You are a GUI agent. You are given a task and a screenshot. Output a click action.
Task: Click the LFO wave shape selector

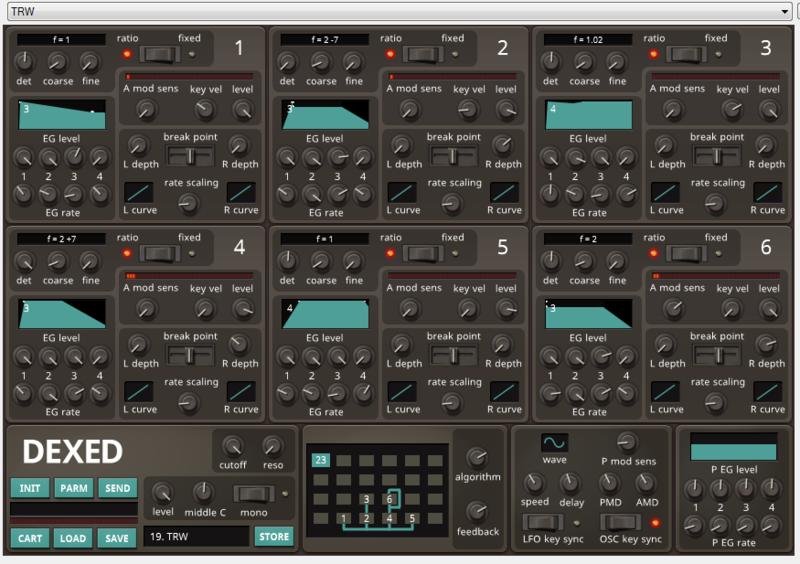(554, 443)
